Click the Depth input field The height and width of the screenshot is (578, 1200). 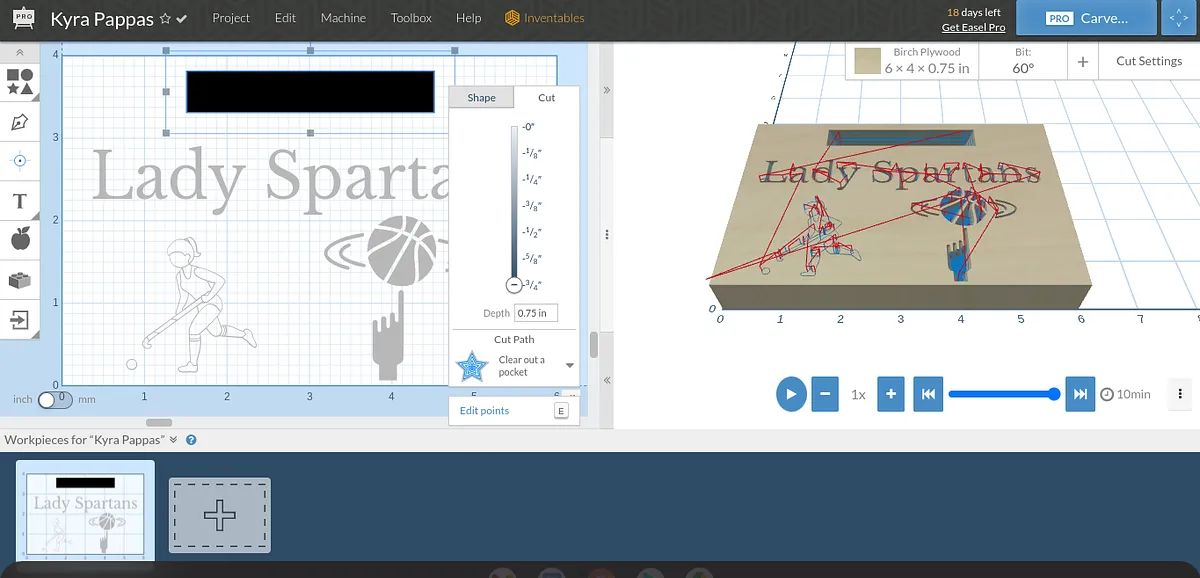(x=536, y=313)
